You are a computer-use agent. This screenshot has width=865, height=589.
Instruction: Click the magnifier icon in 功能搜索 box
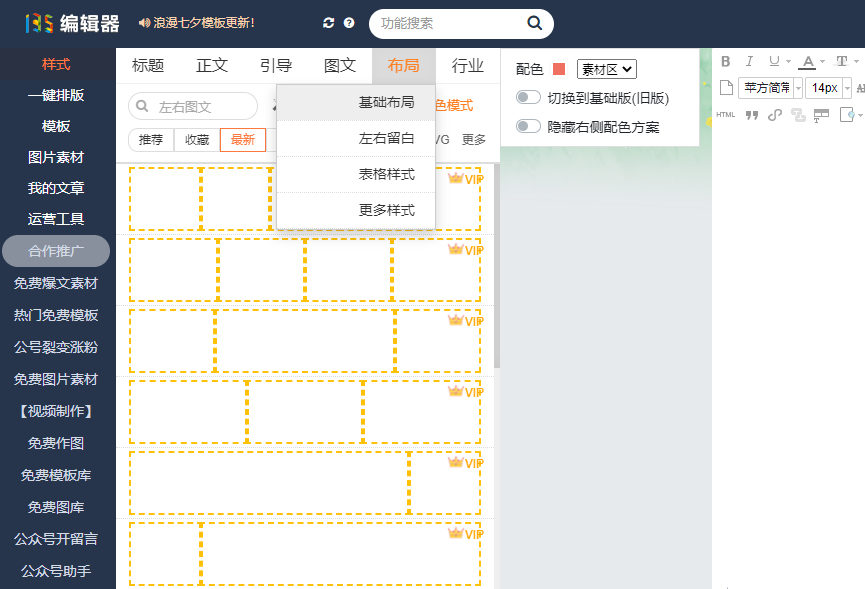pos(534,23)
